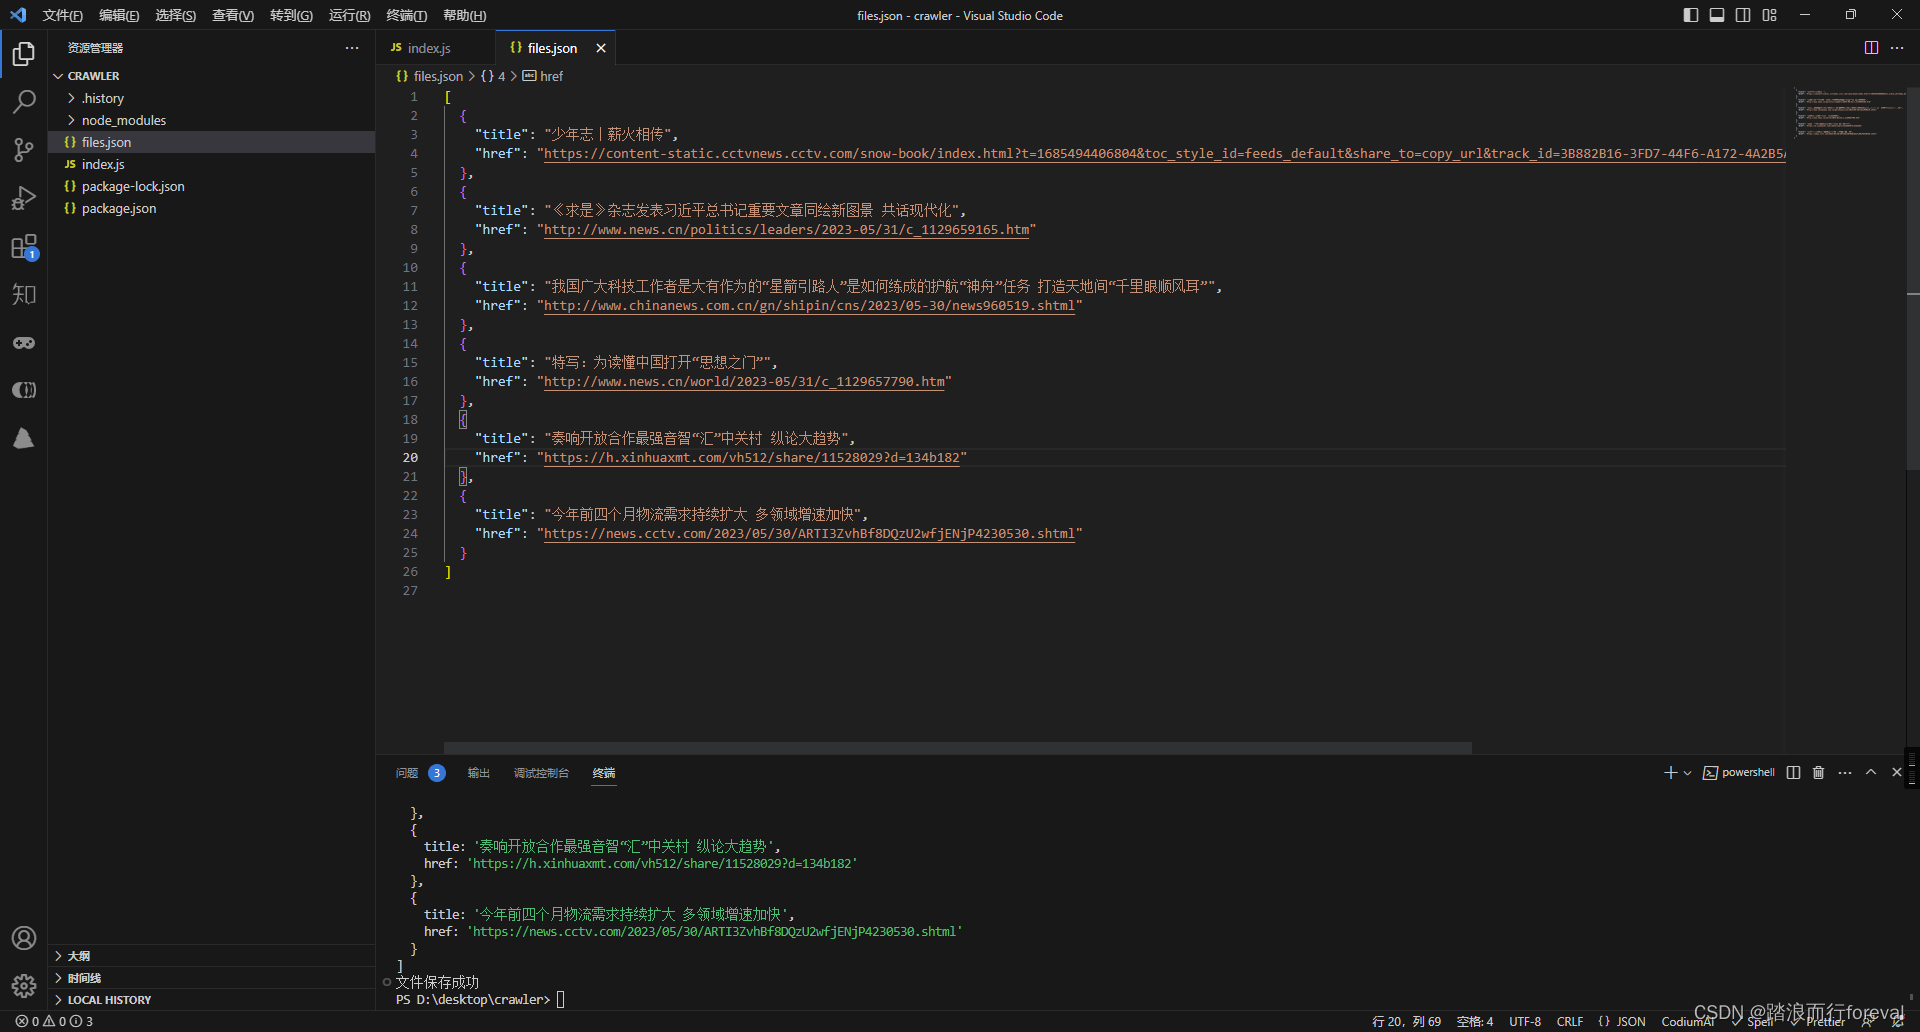Screen dimensions: 1920x1032
Task: Expand the .history folder
Action: click(211, 98)
